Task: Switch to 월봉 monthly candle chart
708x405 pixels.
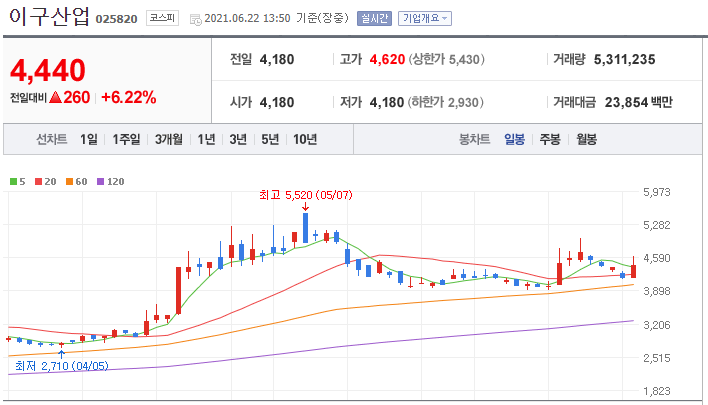Action: point(586,139)
